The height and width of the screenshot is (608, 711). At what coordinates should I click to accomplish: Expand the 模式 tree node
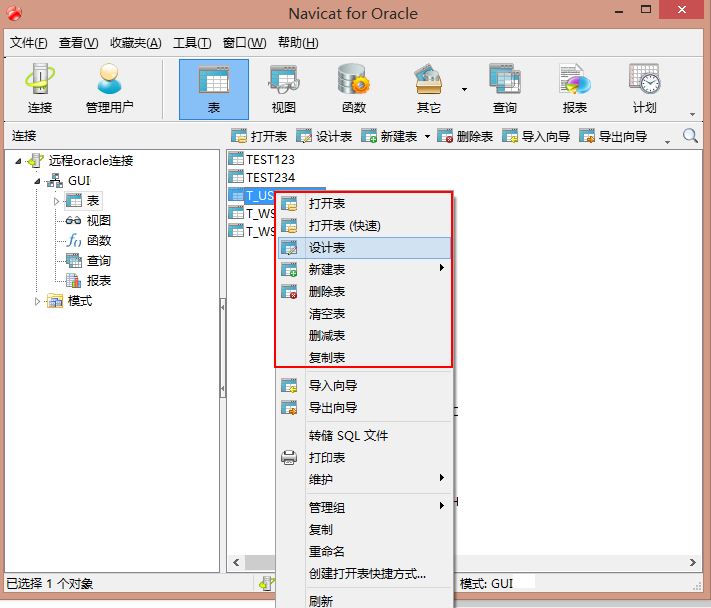pyautogui.click(x=38, y=301)
